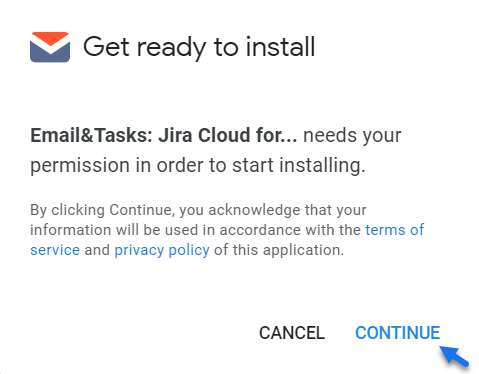The height and width of the screenshot is (374, 479).
Task: Dismiss the dialog with CANCEL
Action: pyautogui.click(x=292, y=333)
